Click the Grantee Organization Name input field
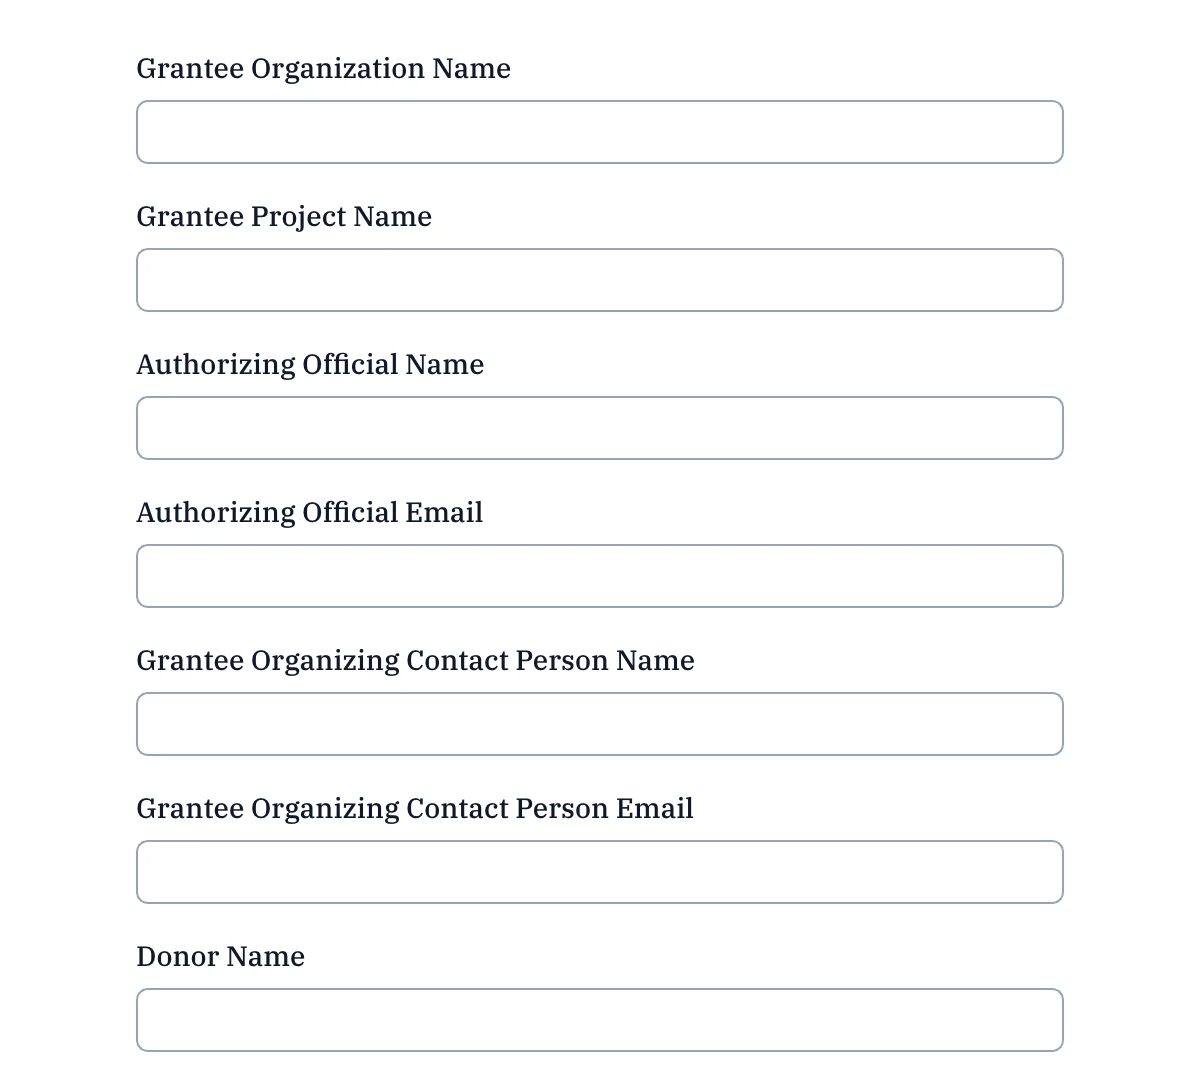The height and width of the screenshot is (1080, 1200). (x=599, y=131)
